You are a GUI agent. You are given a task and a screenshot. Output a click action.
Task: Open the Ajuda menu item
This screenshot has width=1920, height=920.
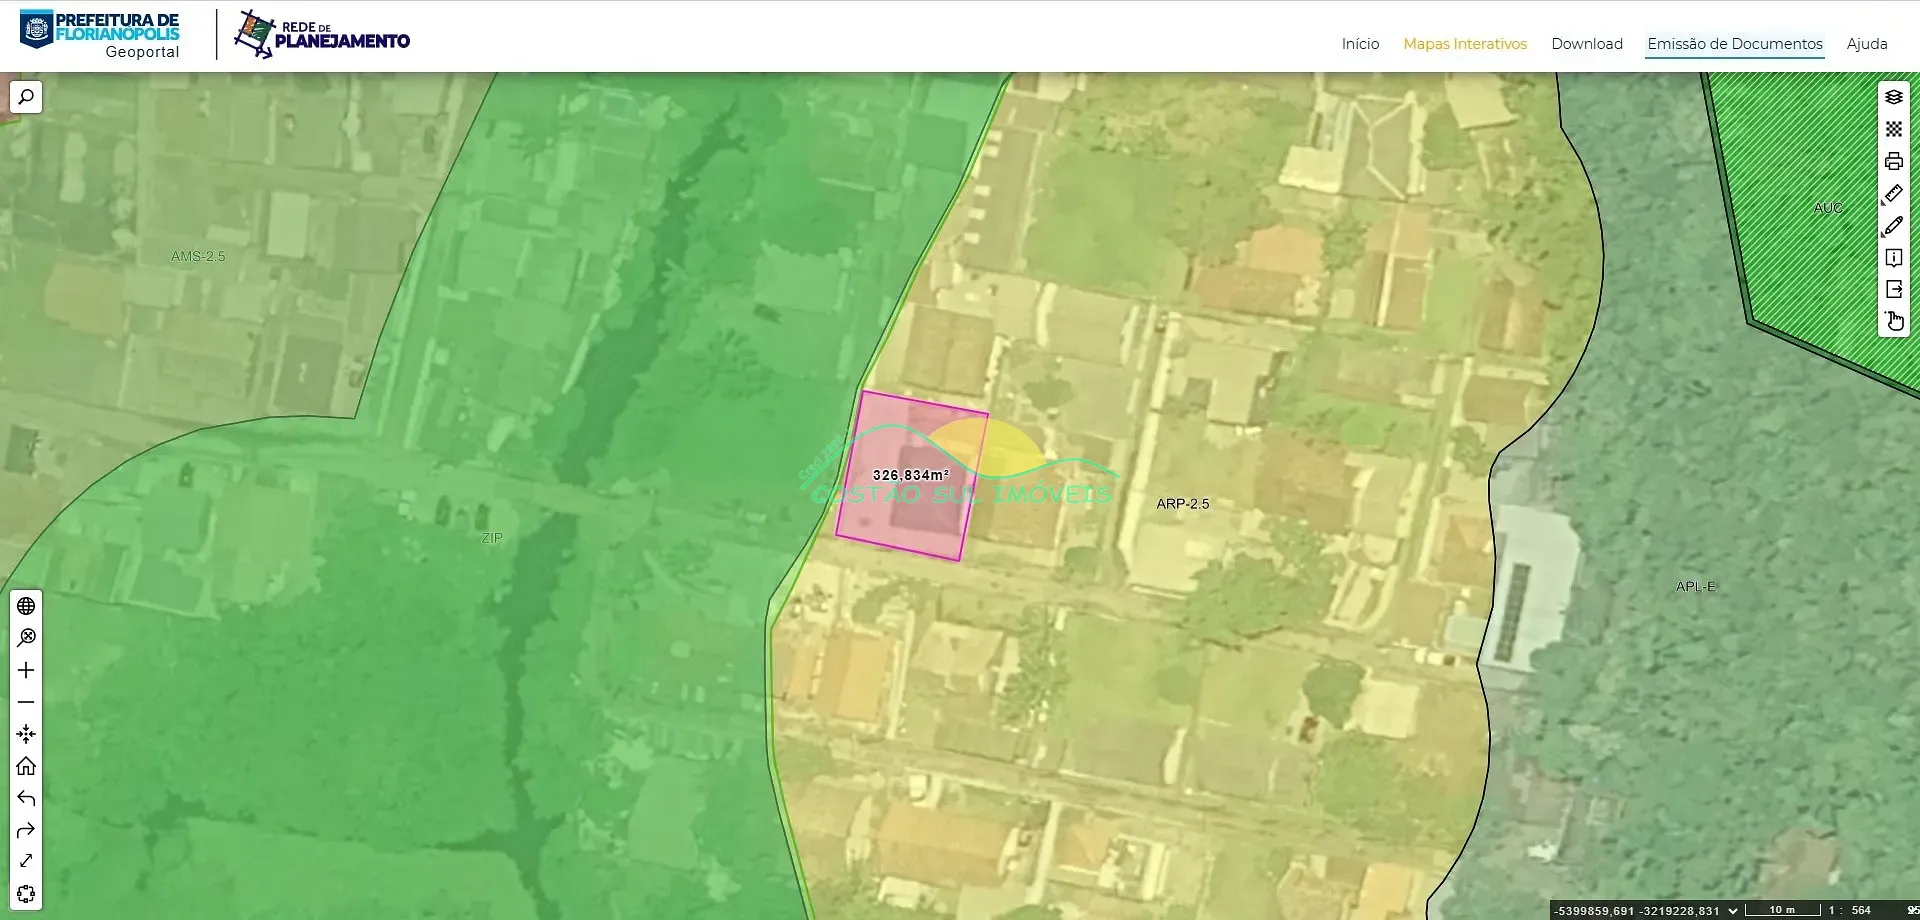(x=1867, y=44)
